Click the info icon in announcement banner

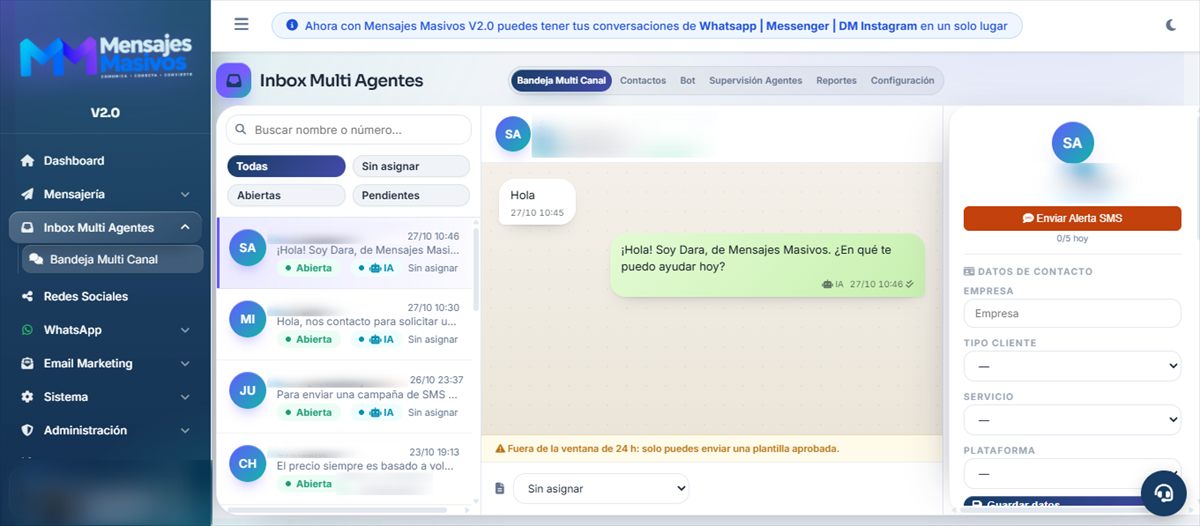coord(292,26)
